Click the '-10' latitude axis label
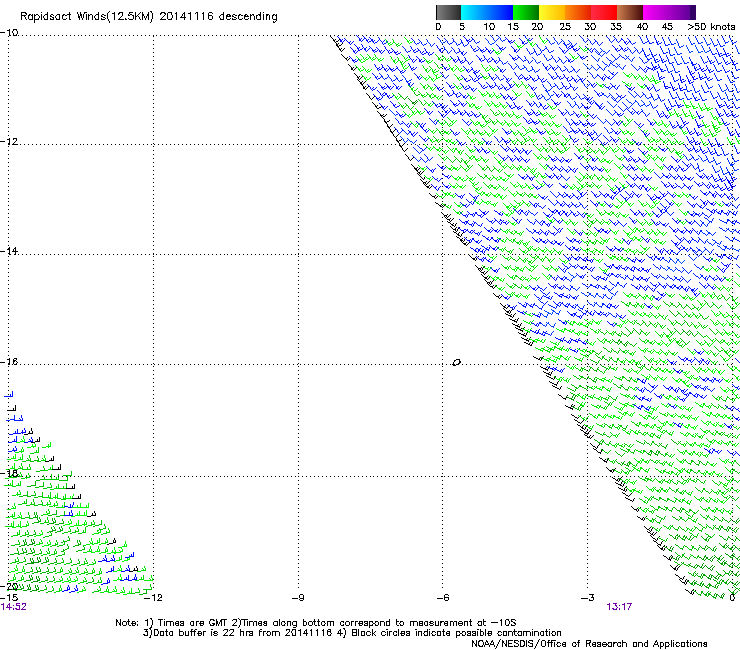 (9, 33)
